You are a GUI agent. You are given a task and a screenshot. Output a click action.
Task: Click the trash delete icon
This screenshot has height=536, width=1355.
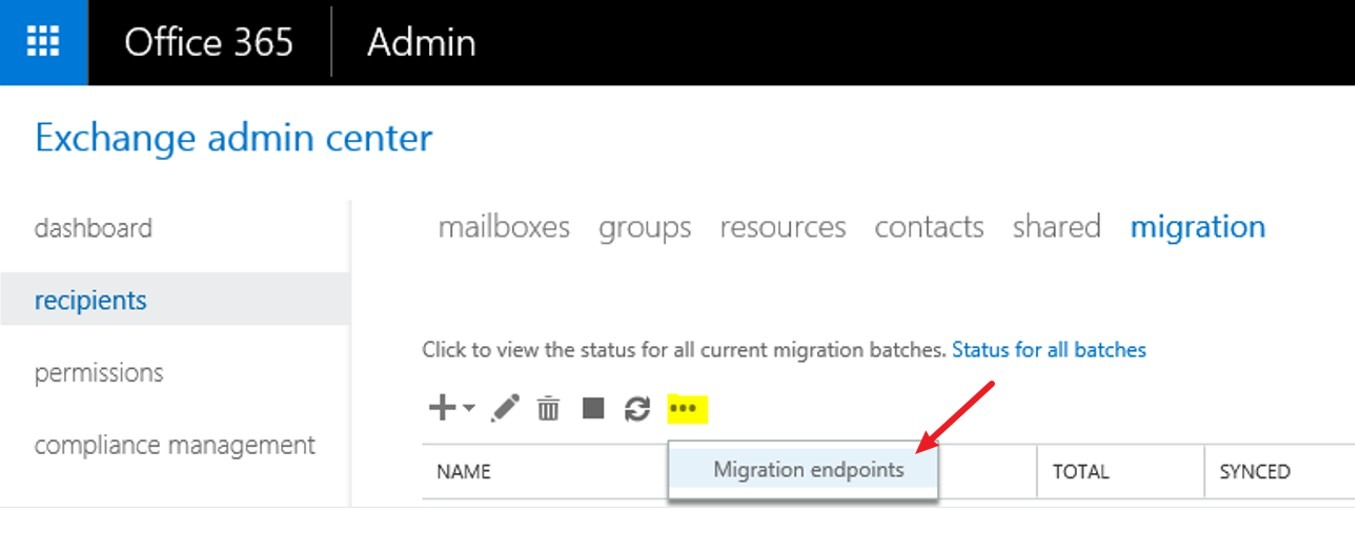pos(548,408)
